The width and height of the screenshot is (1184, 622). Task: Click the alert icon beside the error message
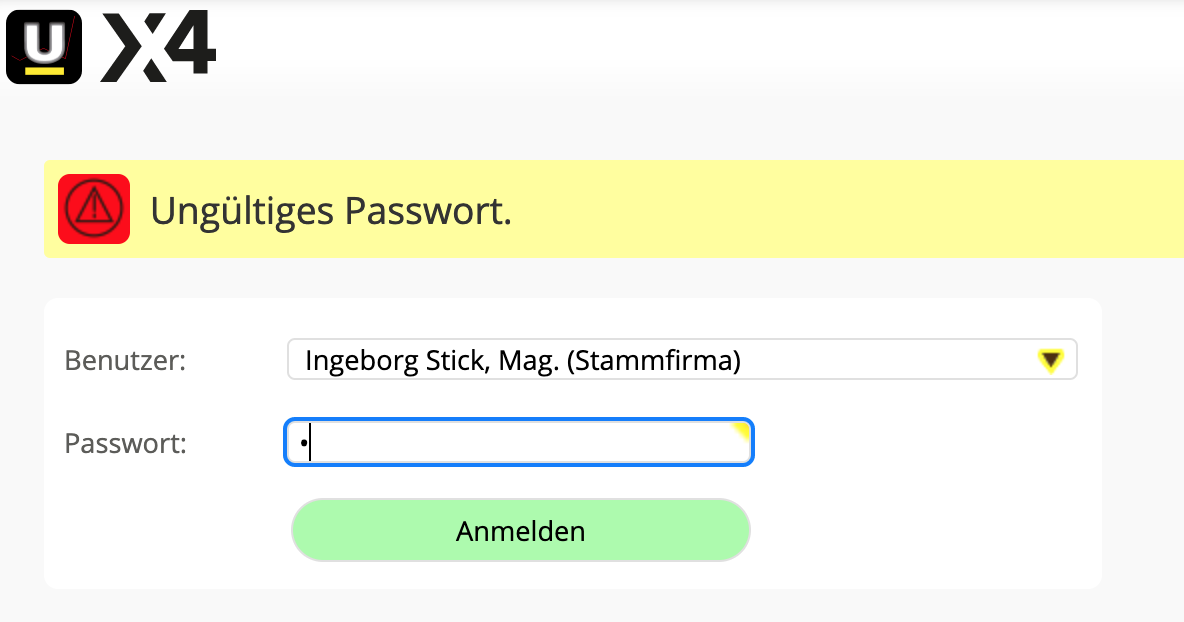[93, 208]
